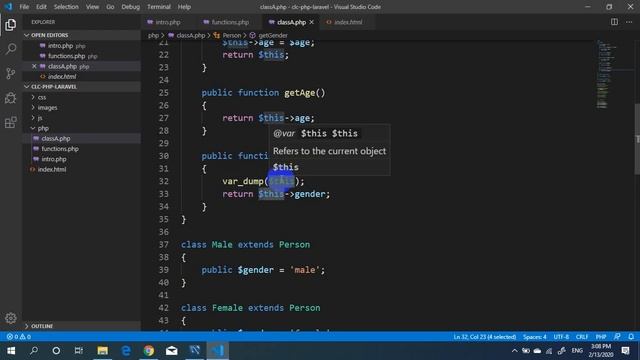Screen dimensions: 640x360
Task: Open the notifications bell in status bar
Action: click(x=631, y=337)
